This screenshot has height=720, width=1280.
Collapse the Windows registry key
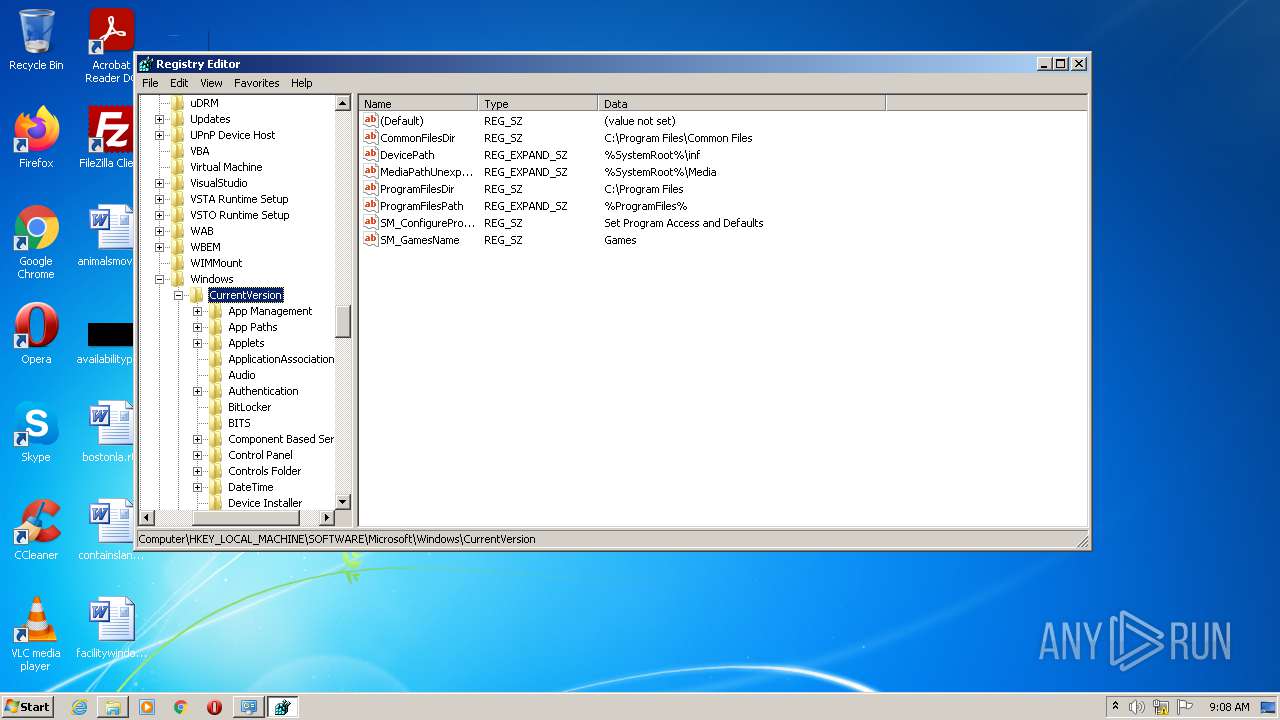(160, 279)
